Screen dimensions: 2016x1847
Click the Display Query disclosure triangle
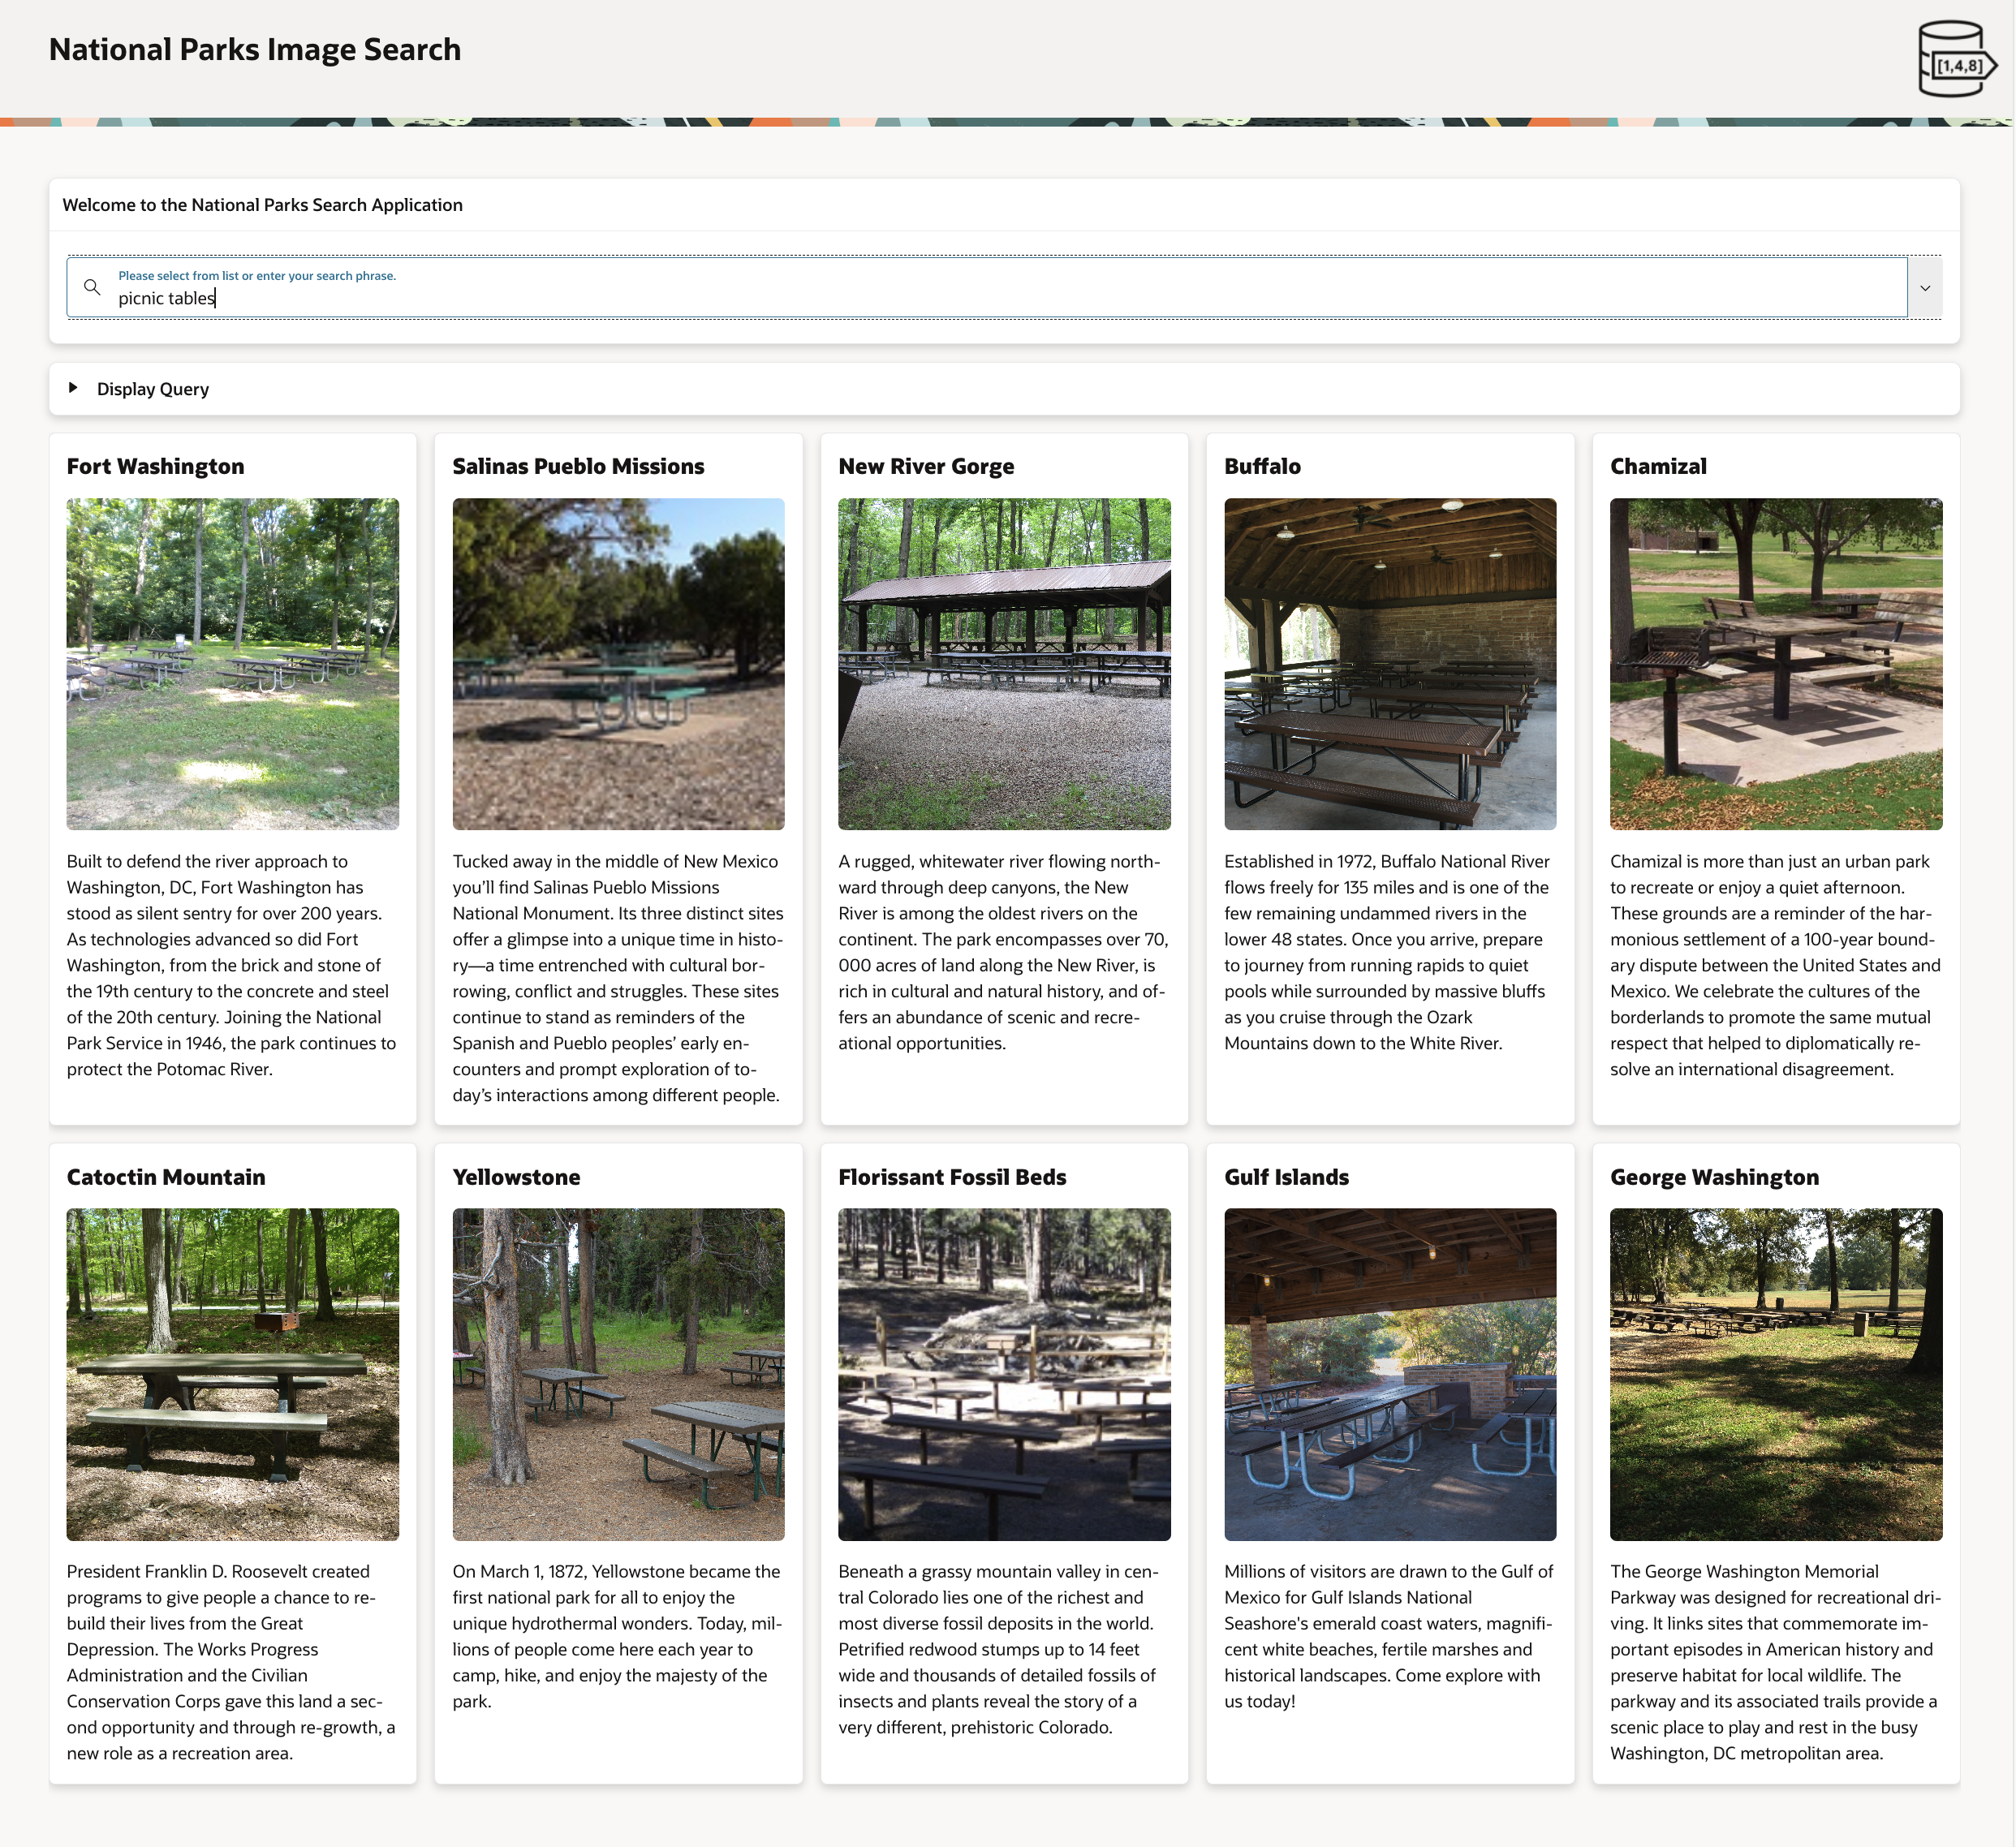(x=74, y=388)
